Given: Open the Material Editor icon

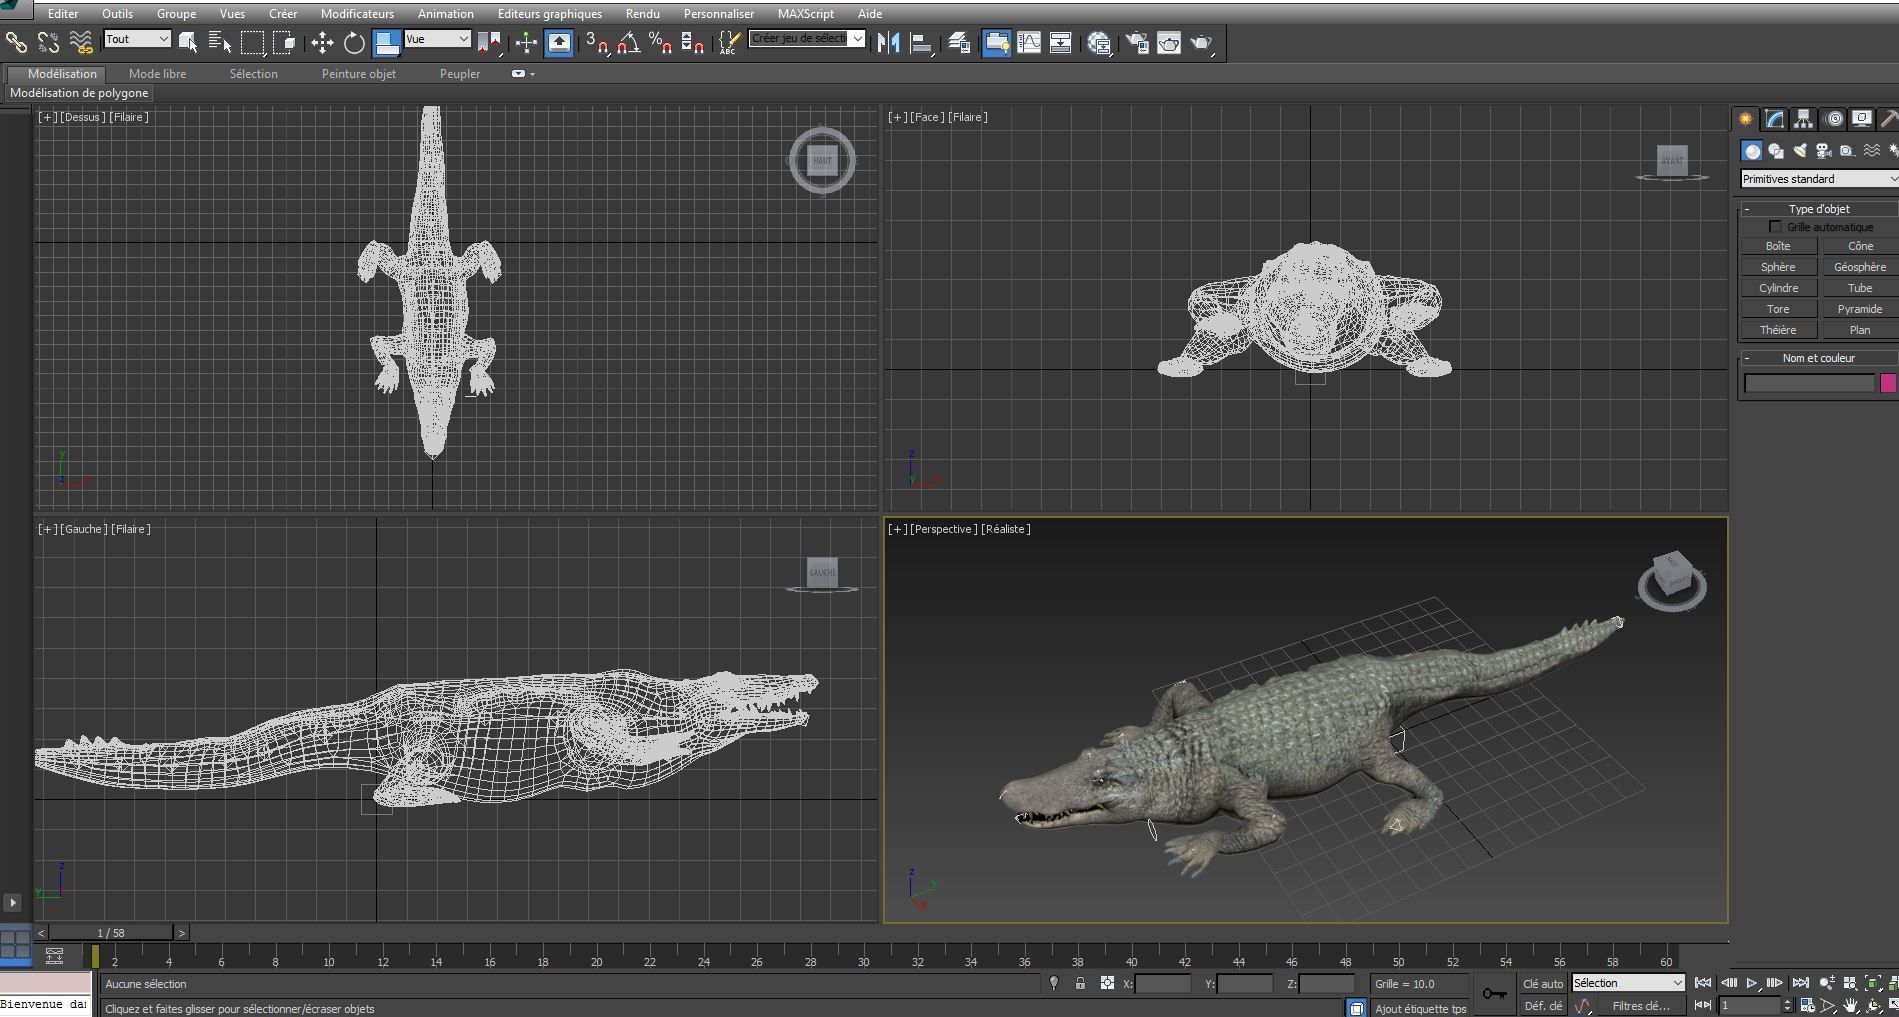Looking at the screenshot, I should click(x=1099, y=42).
